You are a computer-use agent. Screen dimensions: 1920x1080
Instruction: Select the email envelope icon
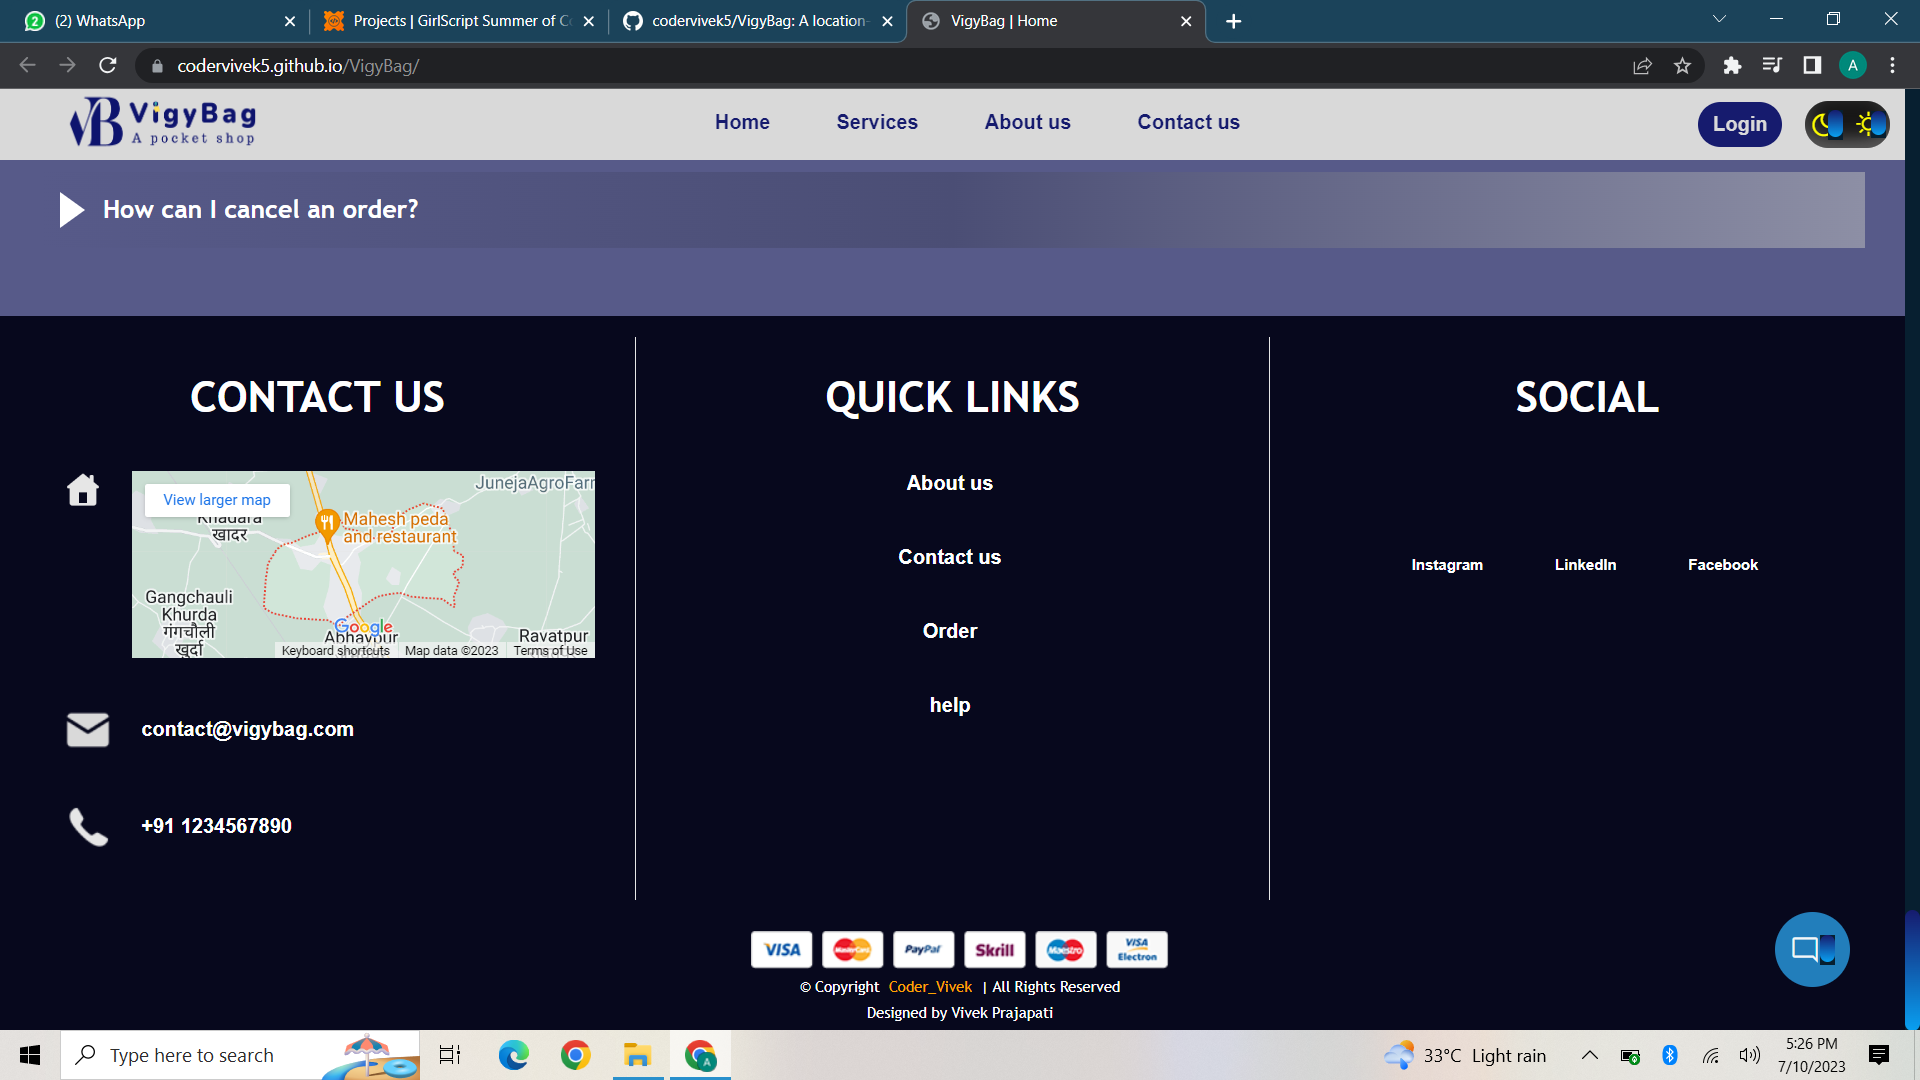[x=87, y=730]
